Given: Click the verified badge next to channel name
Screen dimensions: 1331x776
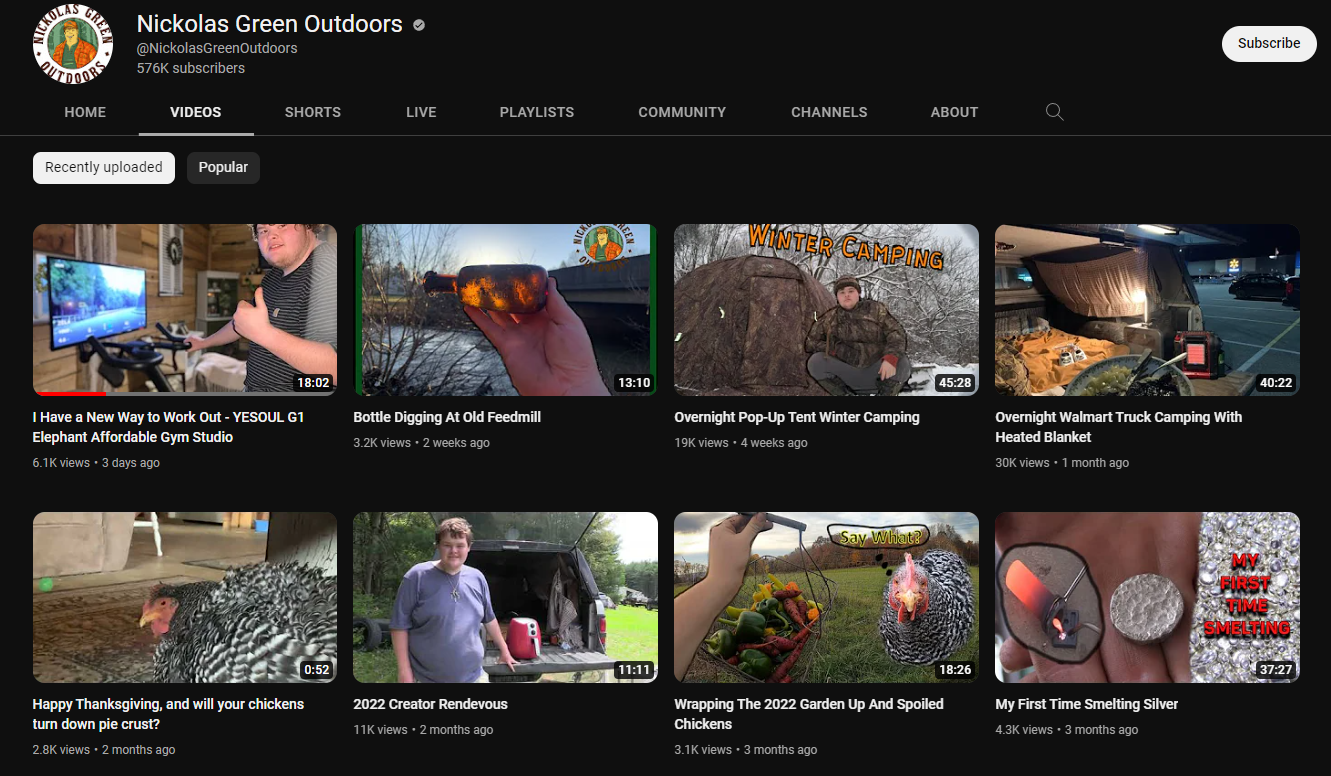Looking at the screenshot, I should click(x=418, y=25).
